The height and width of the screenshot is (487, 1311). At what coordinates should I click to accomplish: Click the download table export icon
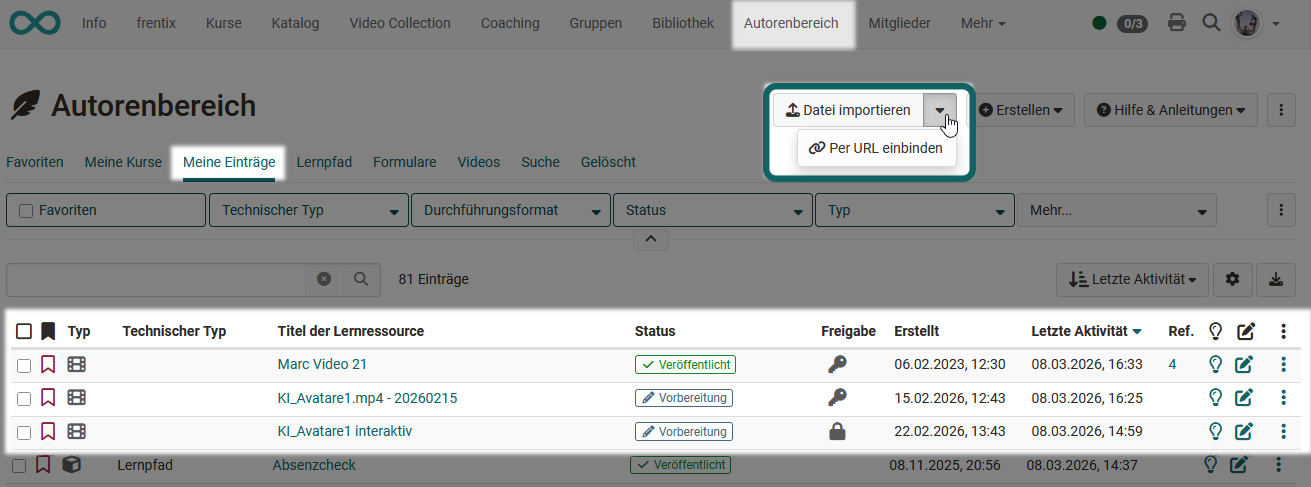click(1275, 280)
